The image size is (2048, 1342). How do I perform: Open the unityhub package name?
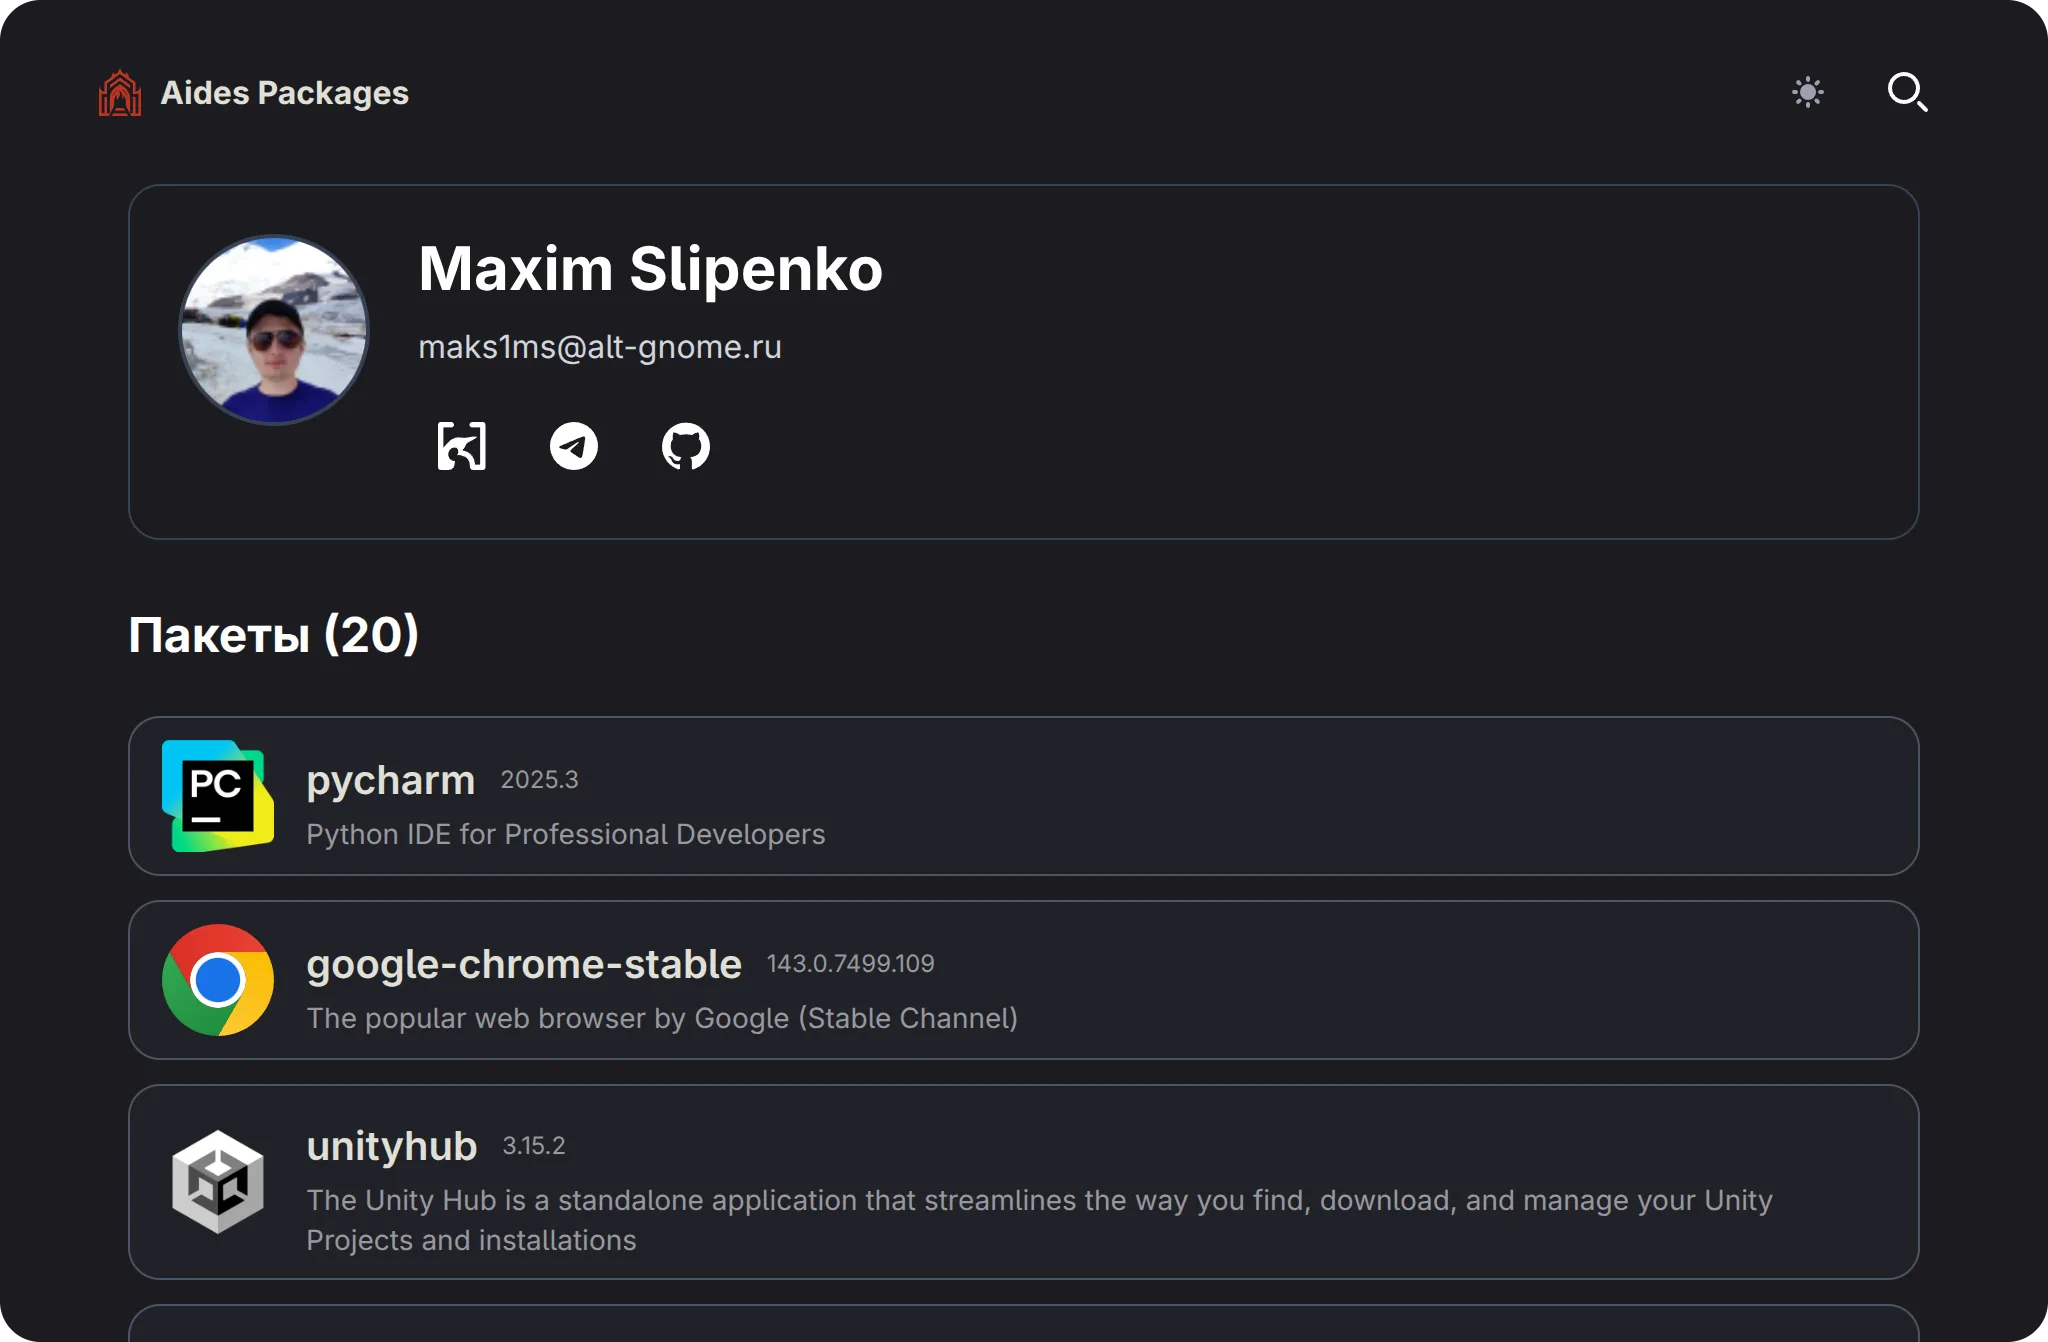(x=391, y=1146)
